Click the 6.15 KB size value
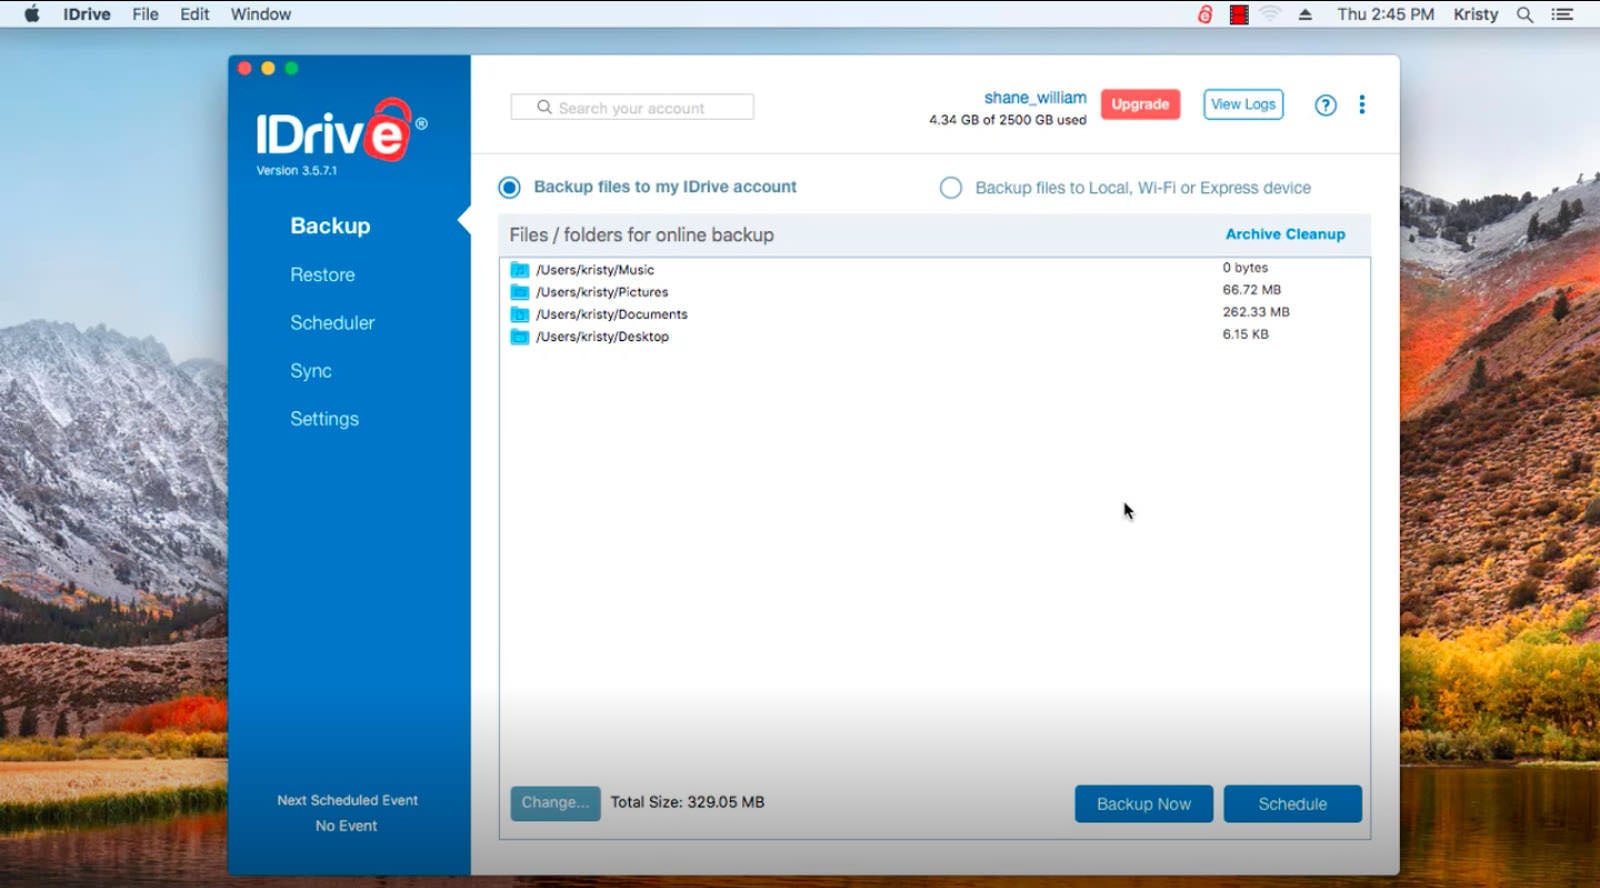Viewport: 1600px width, 888px height. (1245, 334)
